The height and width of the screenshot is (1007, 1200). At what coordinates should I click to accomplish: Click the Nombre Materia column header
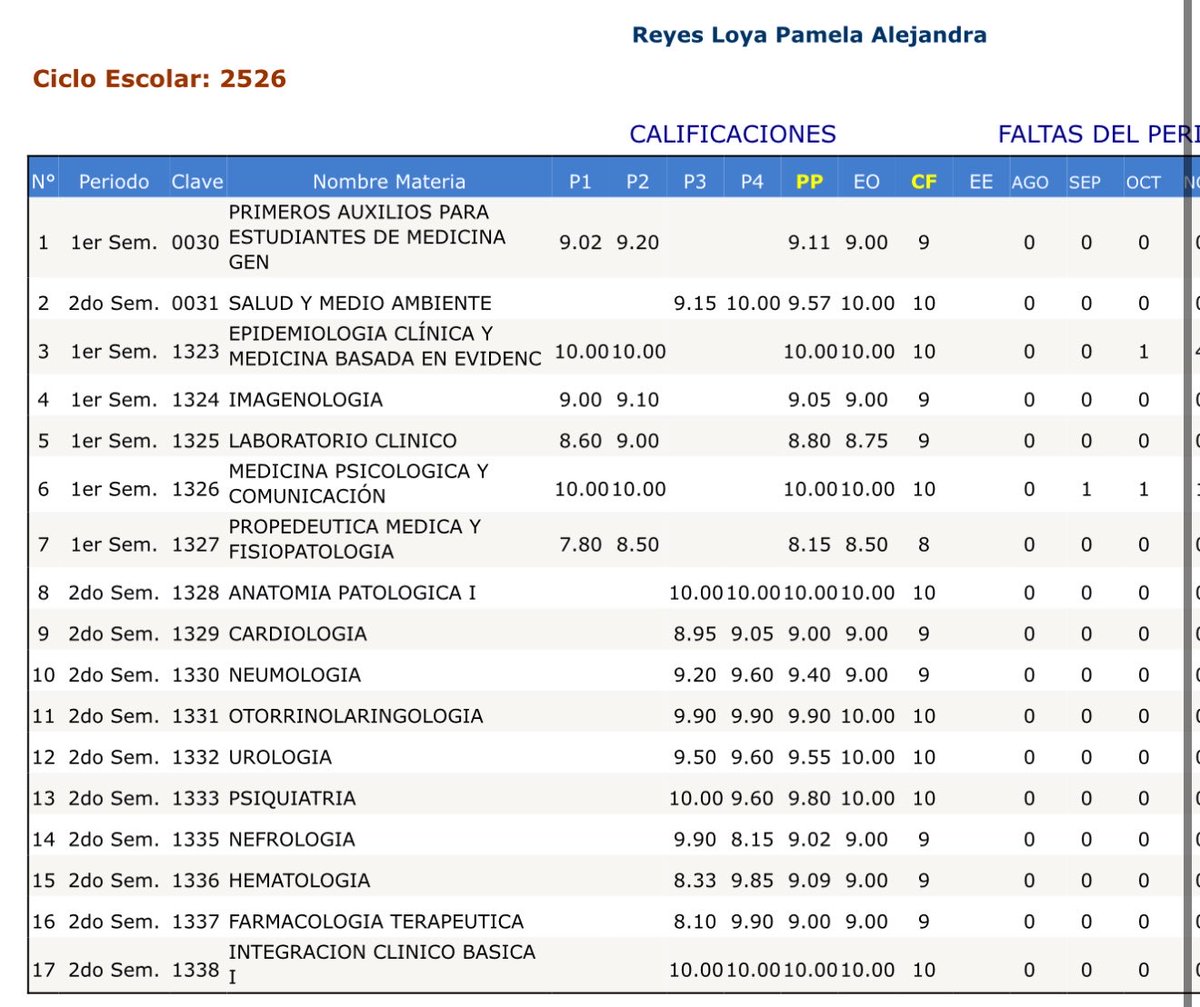389,182
